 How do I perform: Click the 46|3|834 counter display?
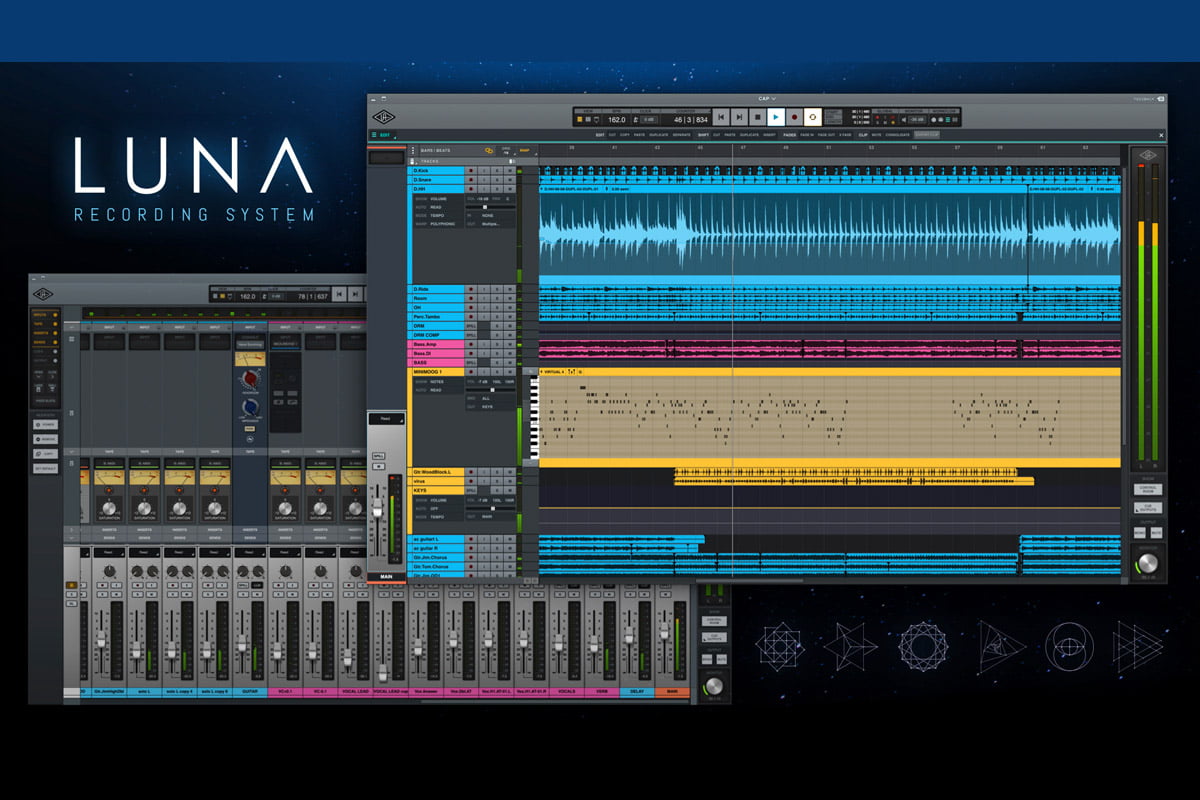691,120
